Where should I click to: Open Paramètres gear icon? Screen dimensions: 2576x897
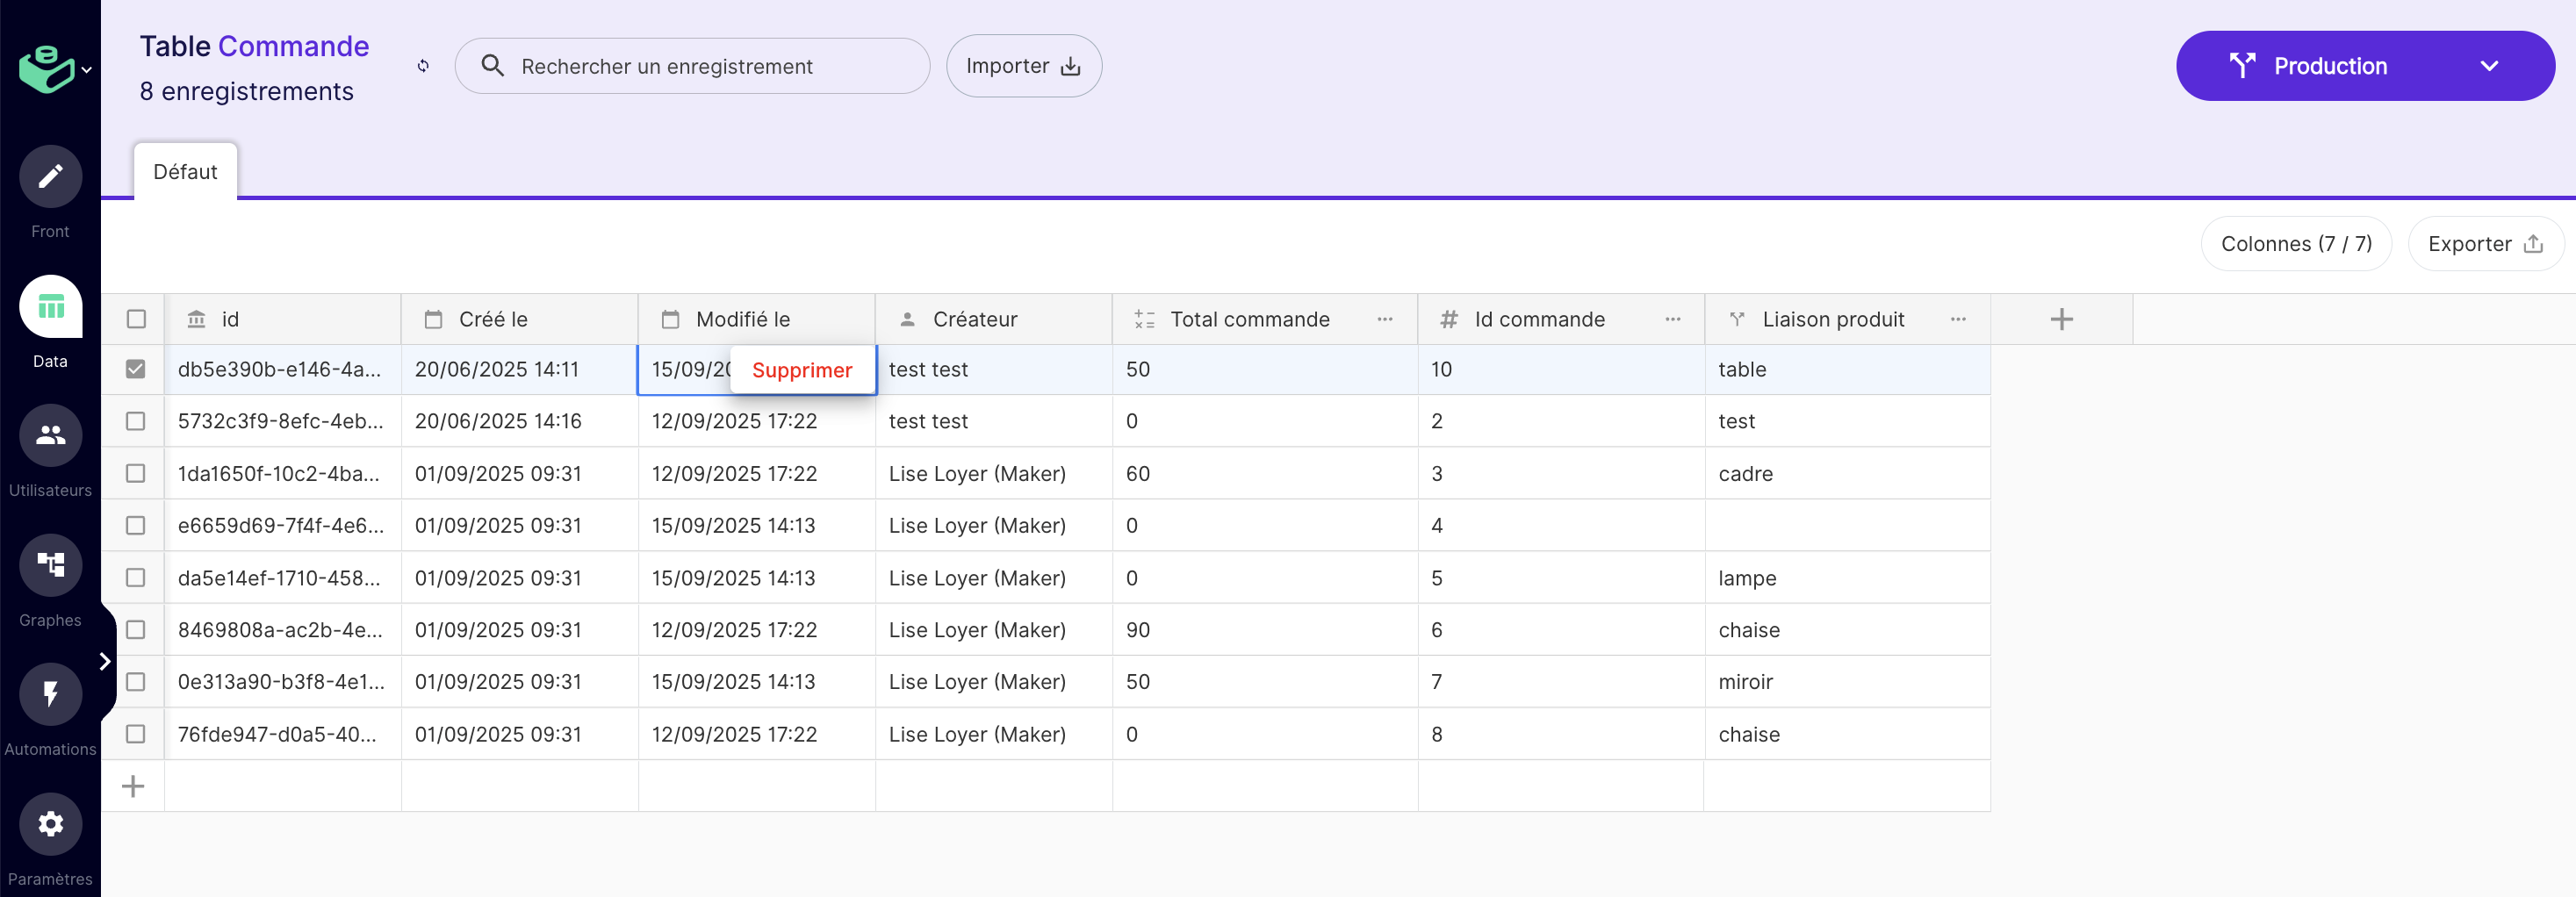pyautogui.click(x=50, y=824)
